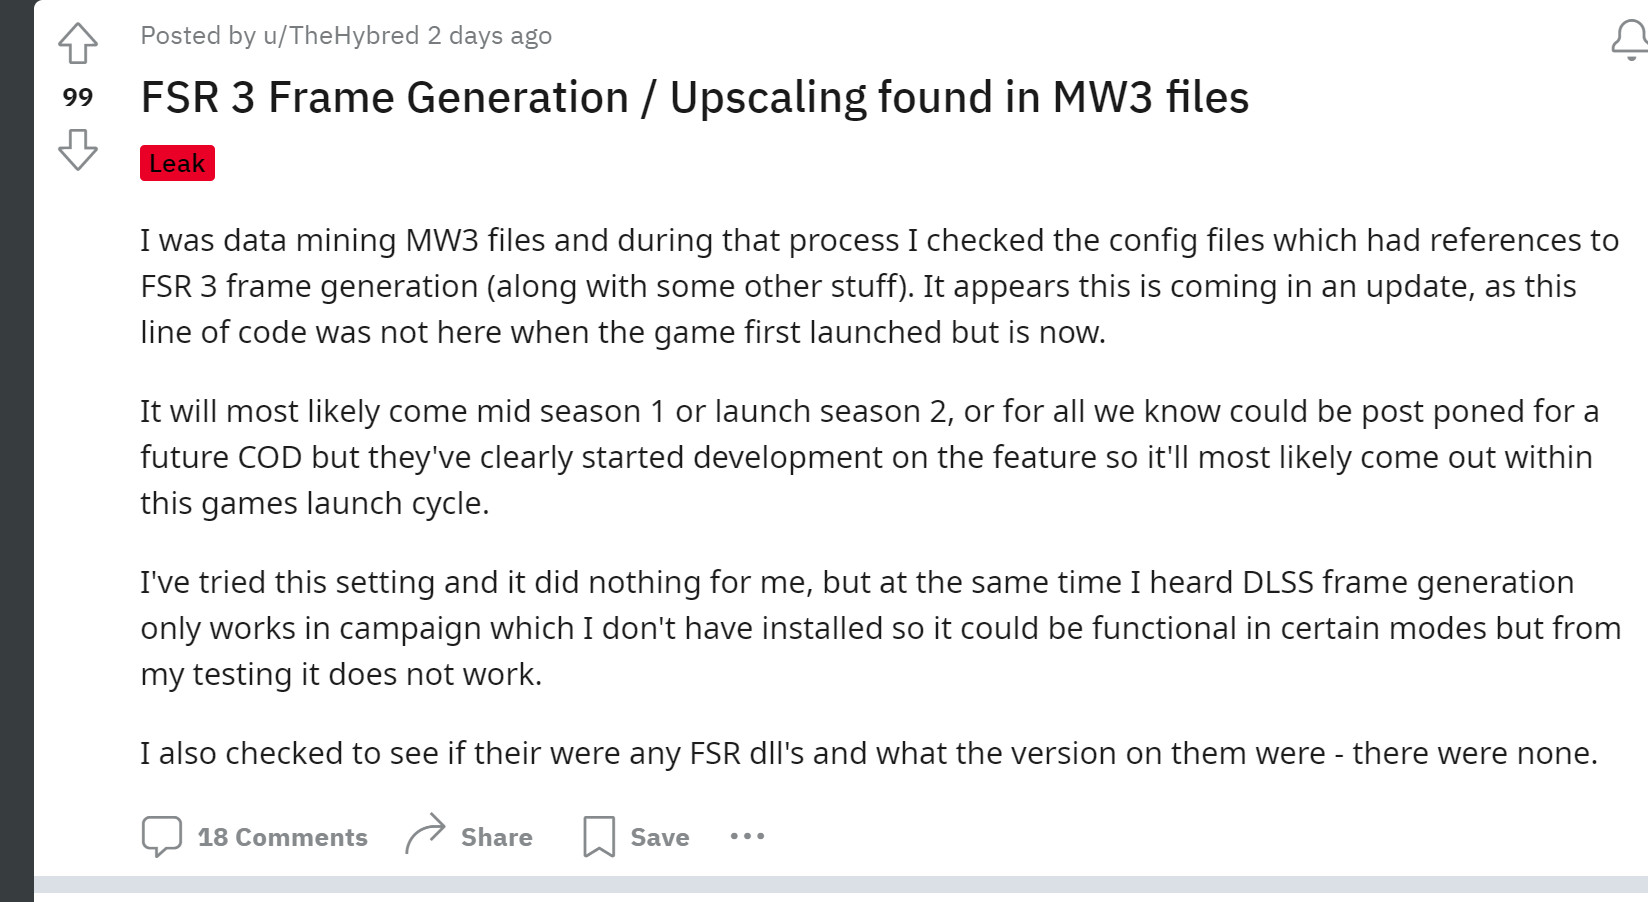Click the 99 vote score
This screenshot has width=1648, height=902.
click(78, 97)
